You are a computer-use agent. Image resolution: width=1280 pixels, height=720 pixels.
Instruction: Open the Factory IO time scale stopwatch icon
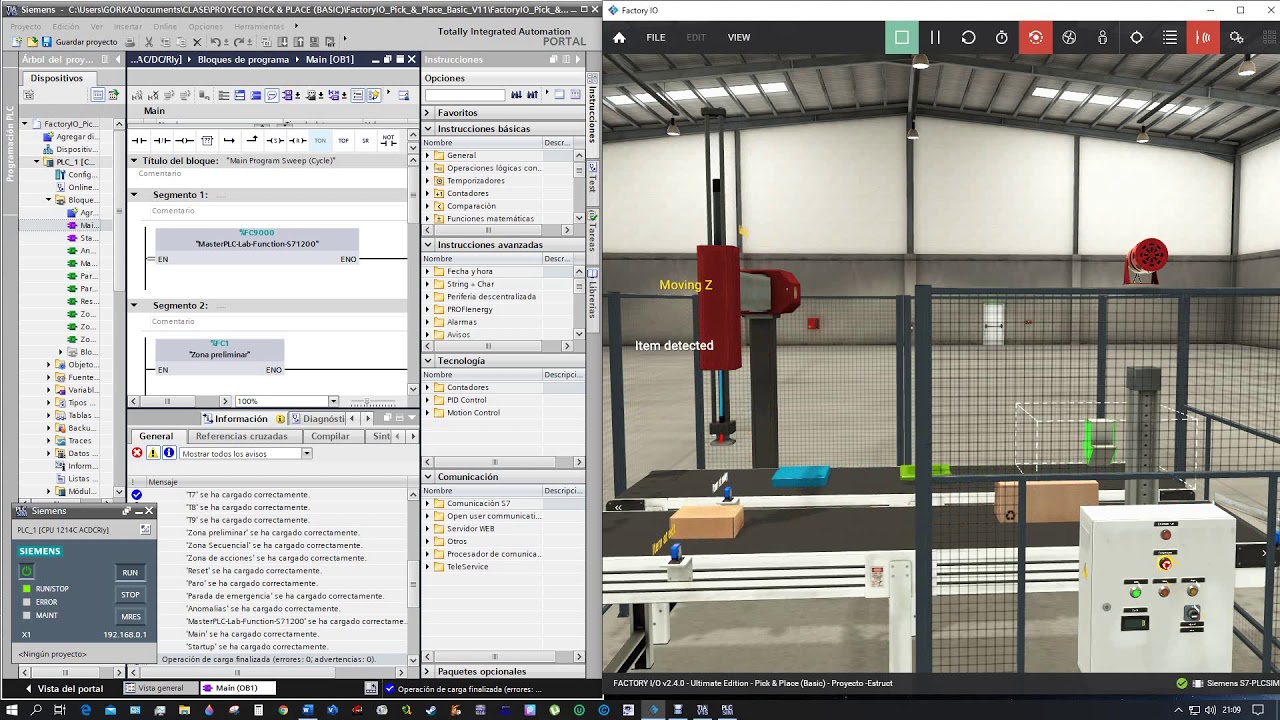click(1002, 37)
